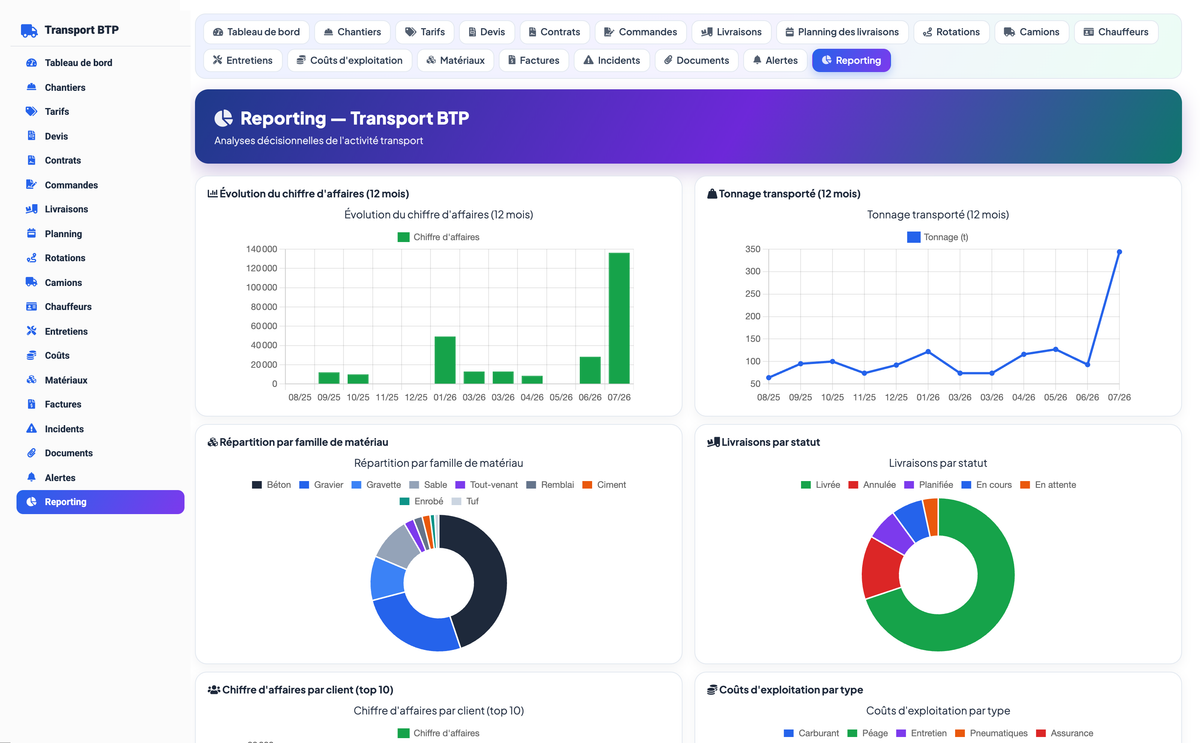
Task: Click the pie chart icon in Reporting header
Action: click(x=223, y=118)
